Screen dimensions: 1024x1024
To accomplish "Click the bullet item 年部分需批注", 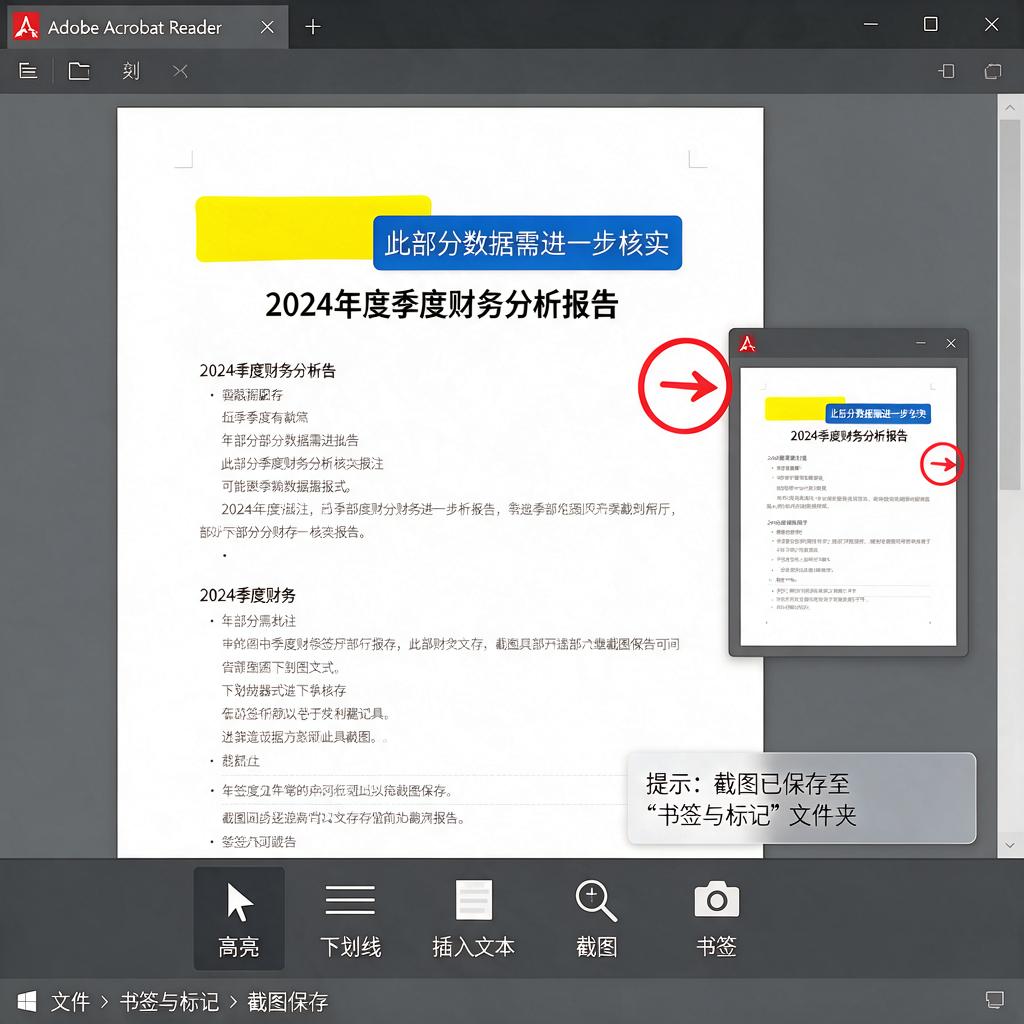I will (259, 620).
